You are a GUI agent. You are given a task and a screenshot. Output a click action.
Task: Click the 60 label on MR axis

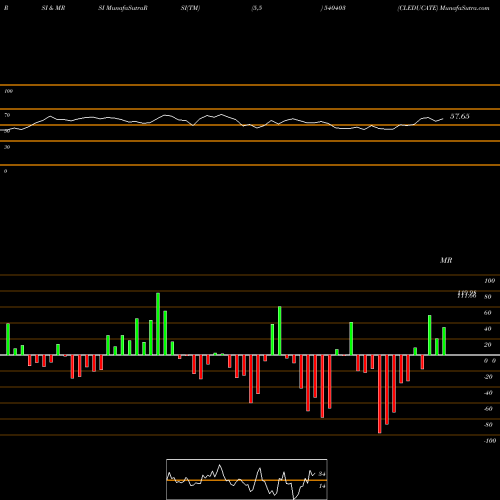488,313
